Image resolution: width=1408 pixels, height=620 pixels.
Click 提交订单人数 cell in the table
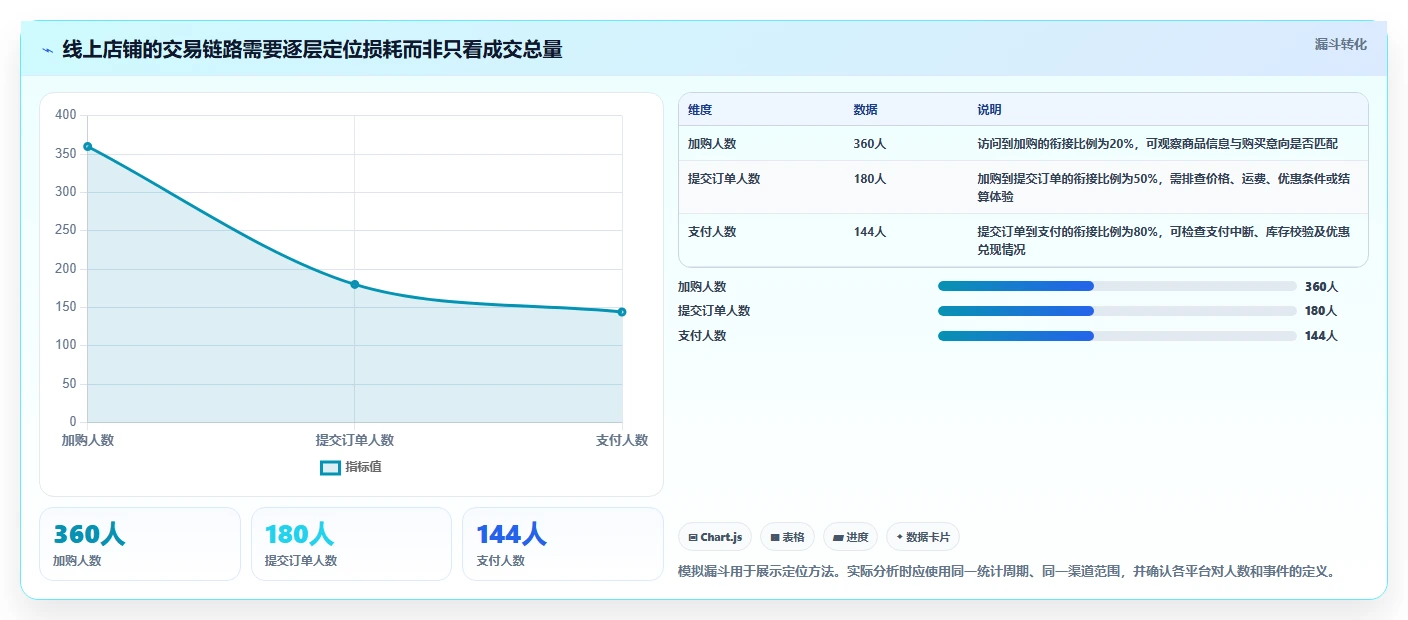[724, 179]
